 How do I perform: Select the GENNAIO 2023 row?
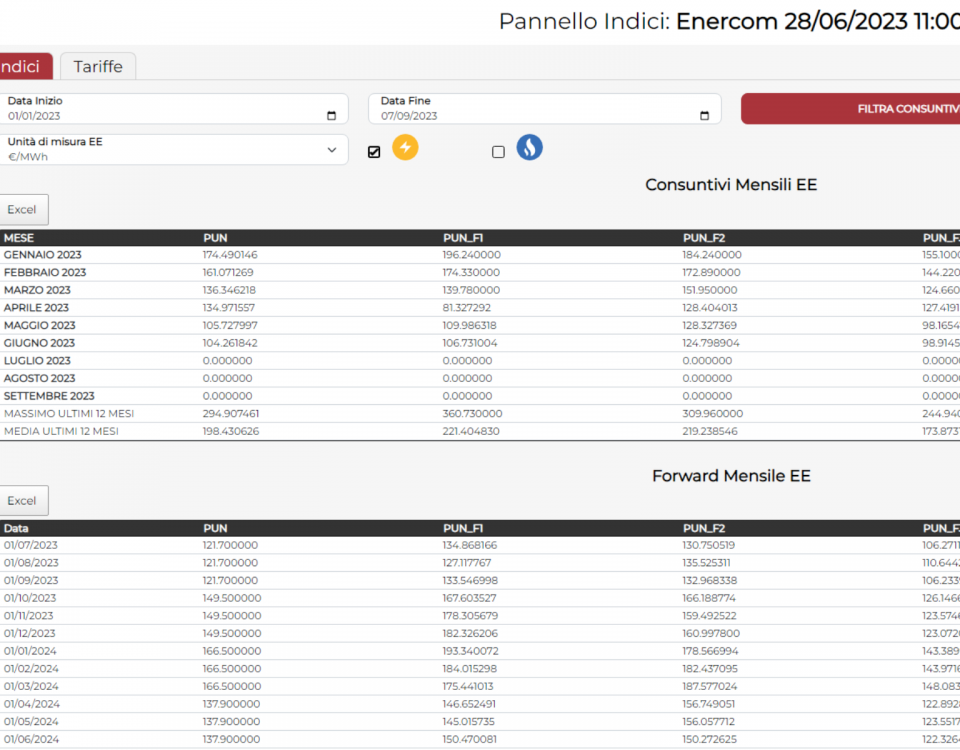coord(43,255)
